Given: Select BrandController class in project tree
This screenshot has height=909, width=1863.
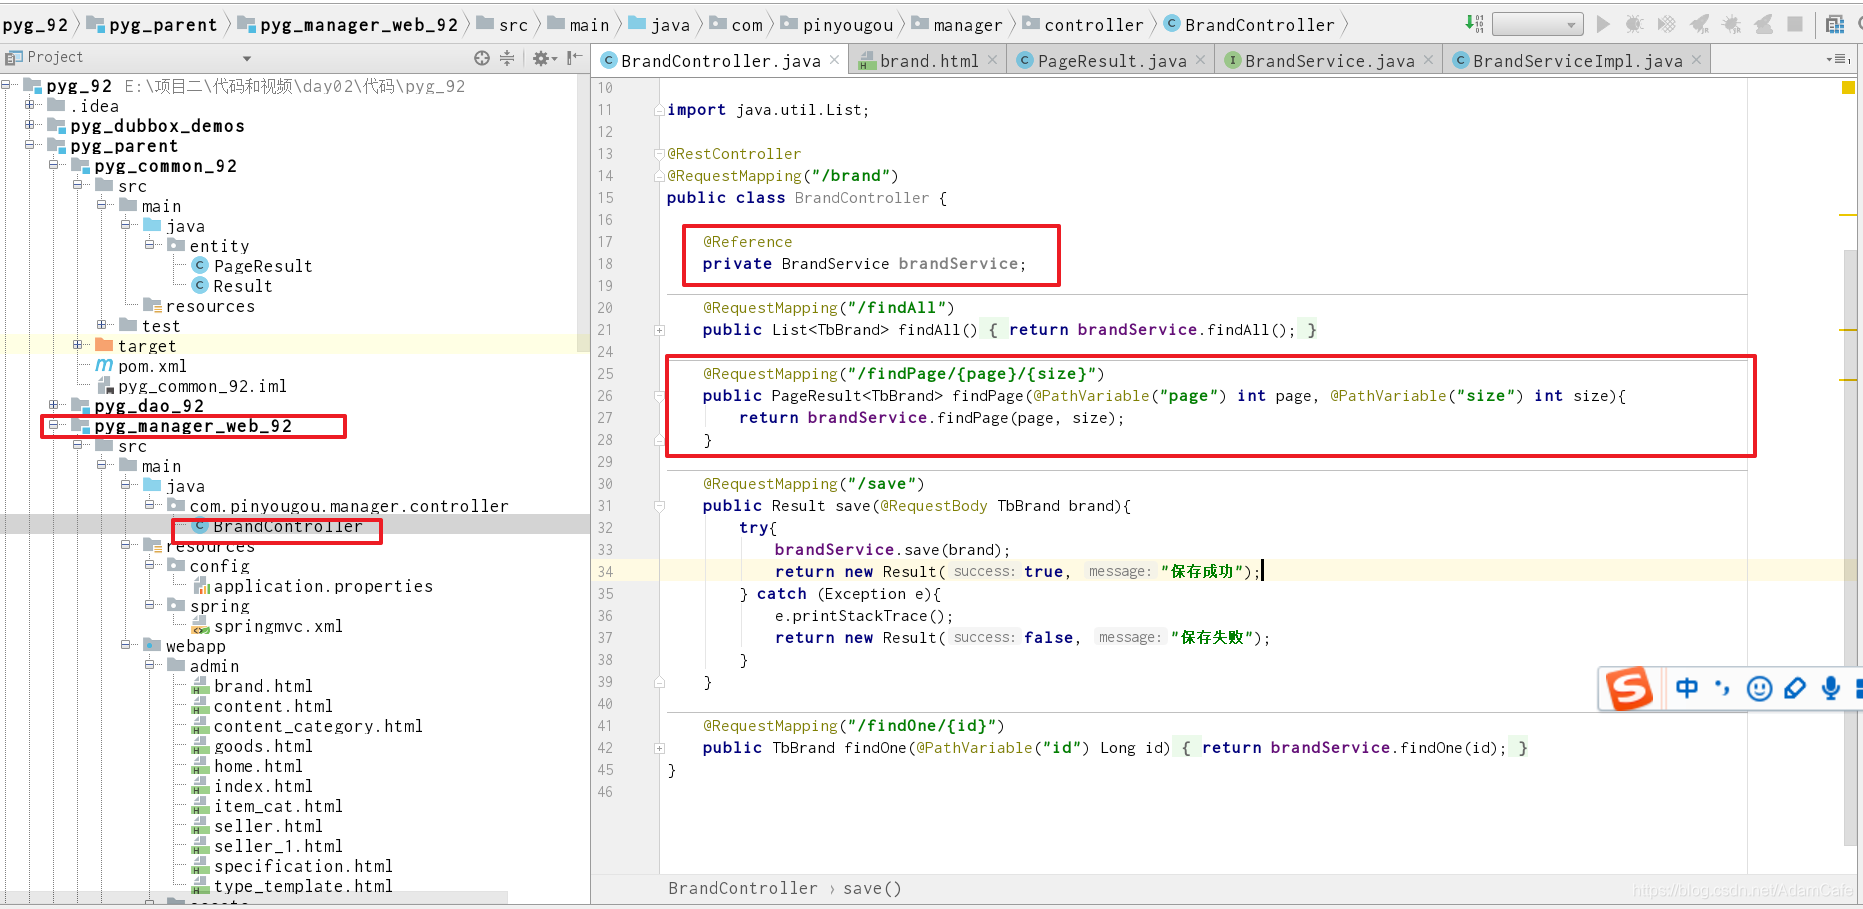Looking at the screenshot, I should (277, 526).
